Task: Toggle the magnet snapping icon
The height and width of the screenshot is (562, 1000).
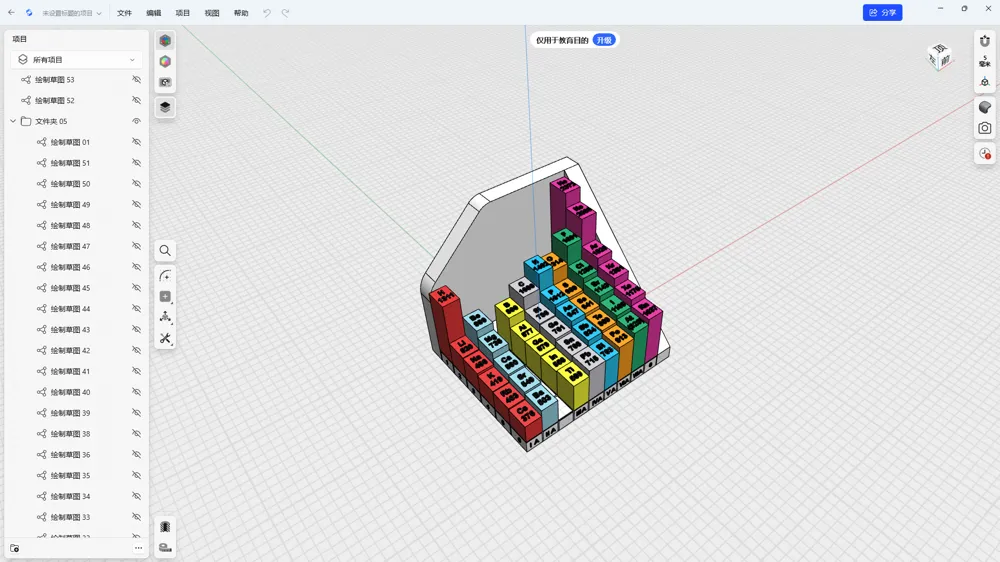Action: 985,41
